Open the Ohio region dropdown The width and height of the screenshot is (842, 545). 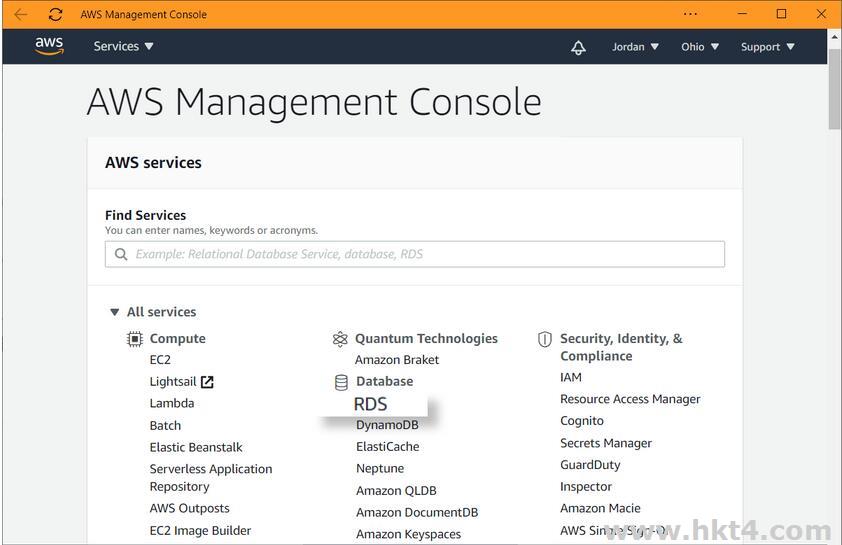coord(700,47)
